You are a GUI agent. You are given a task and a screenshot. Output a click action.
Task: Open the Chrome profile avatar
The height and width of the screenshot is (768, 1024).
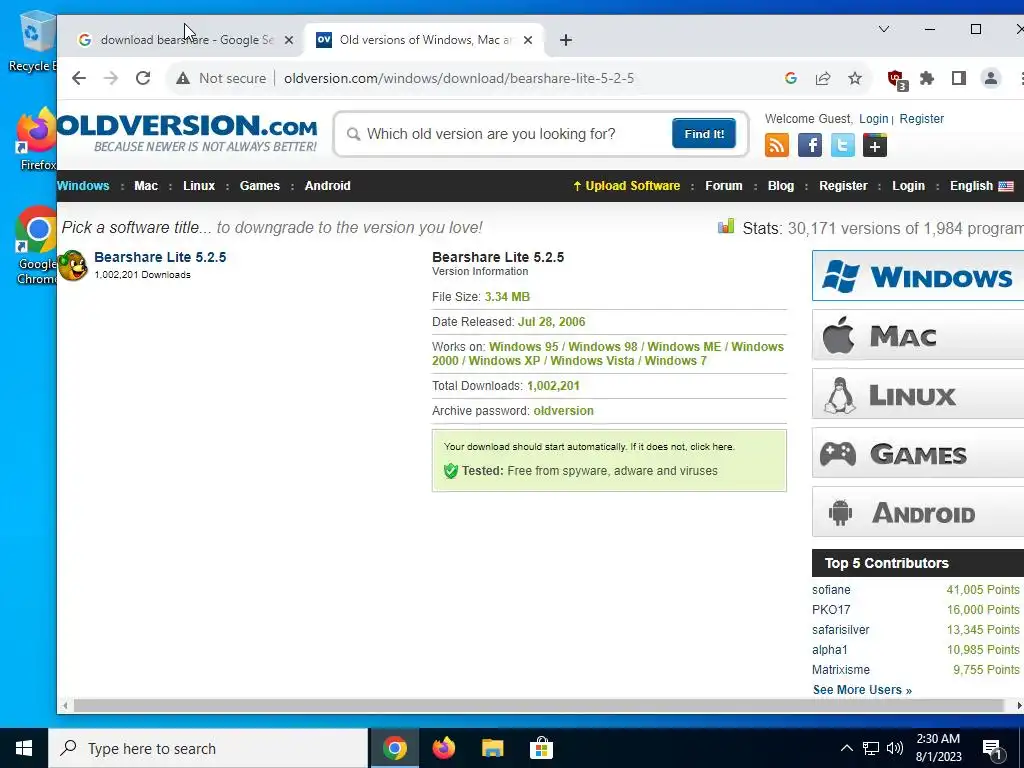pos(991,78)
